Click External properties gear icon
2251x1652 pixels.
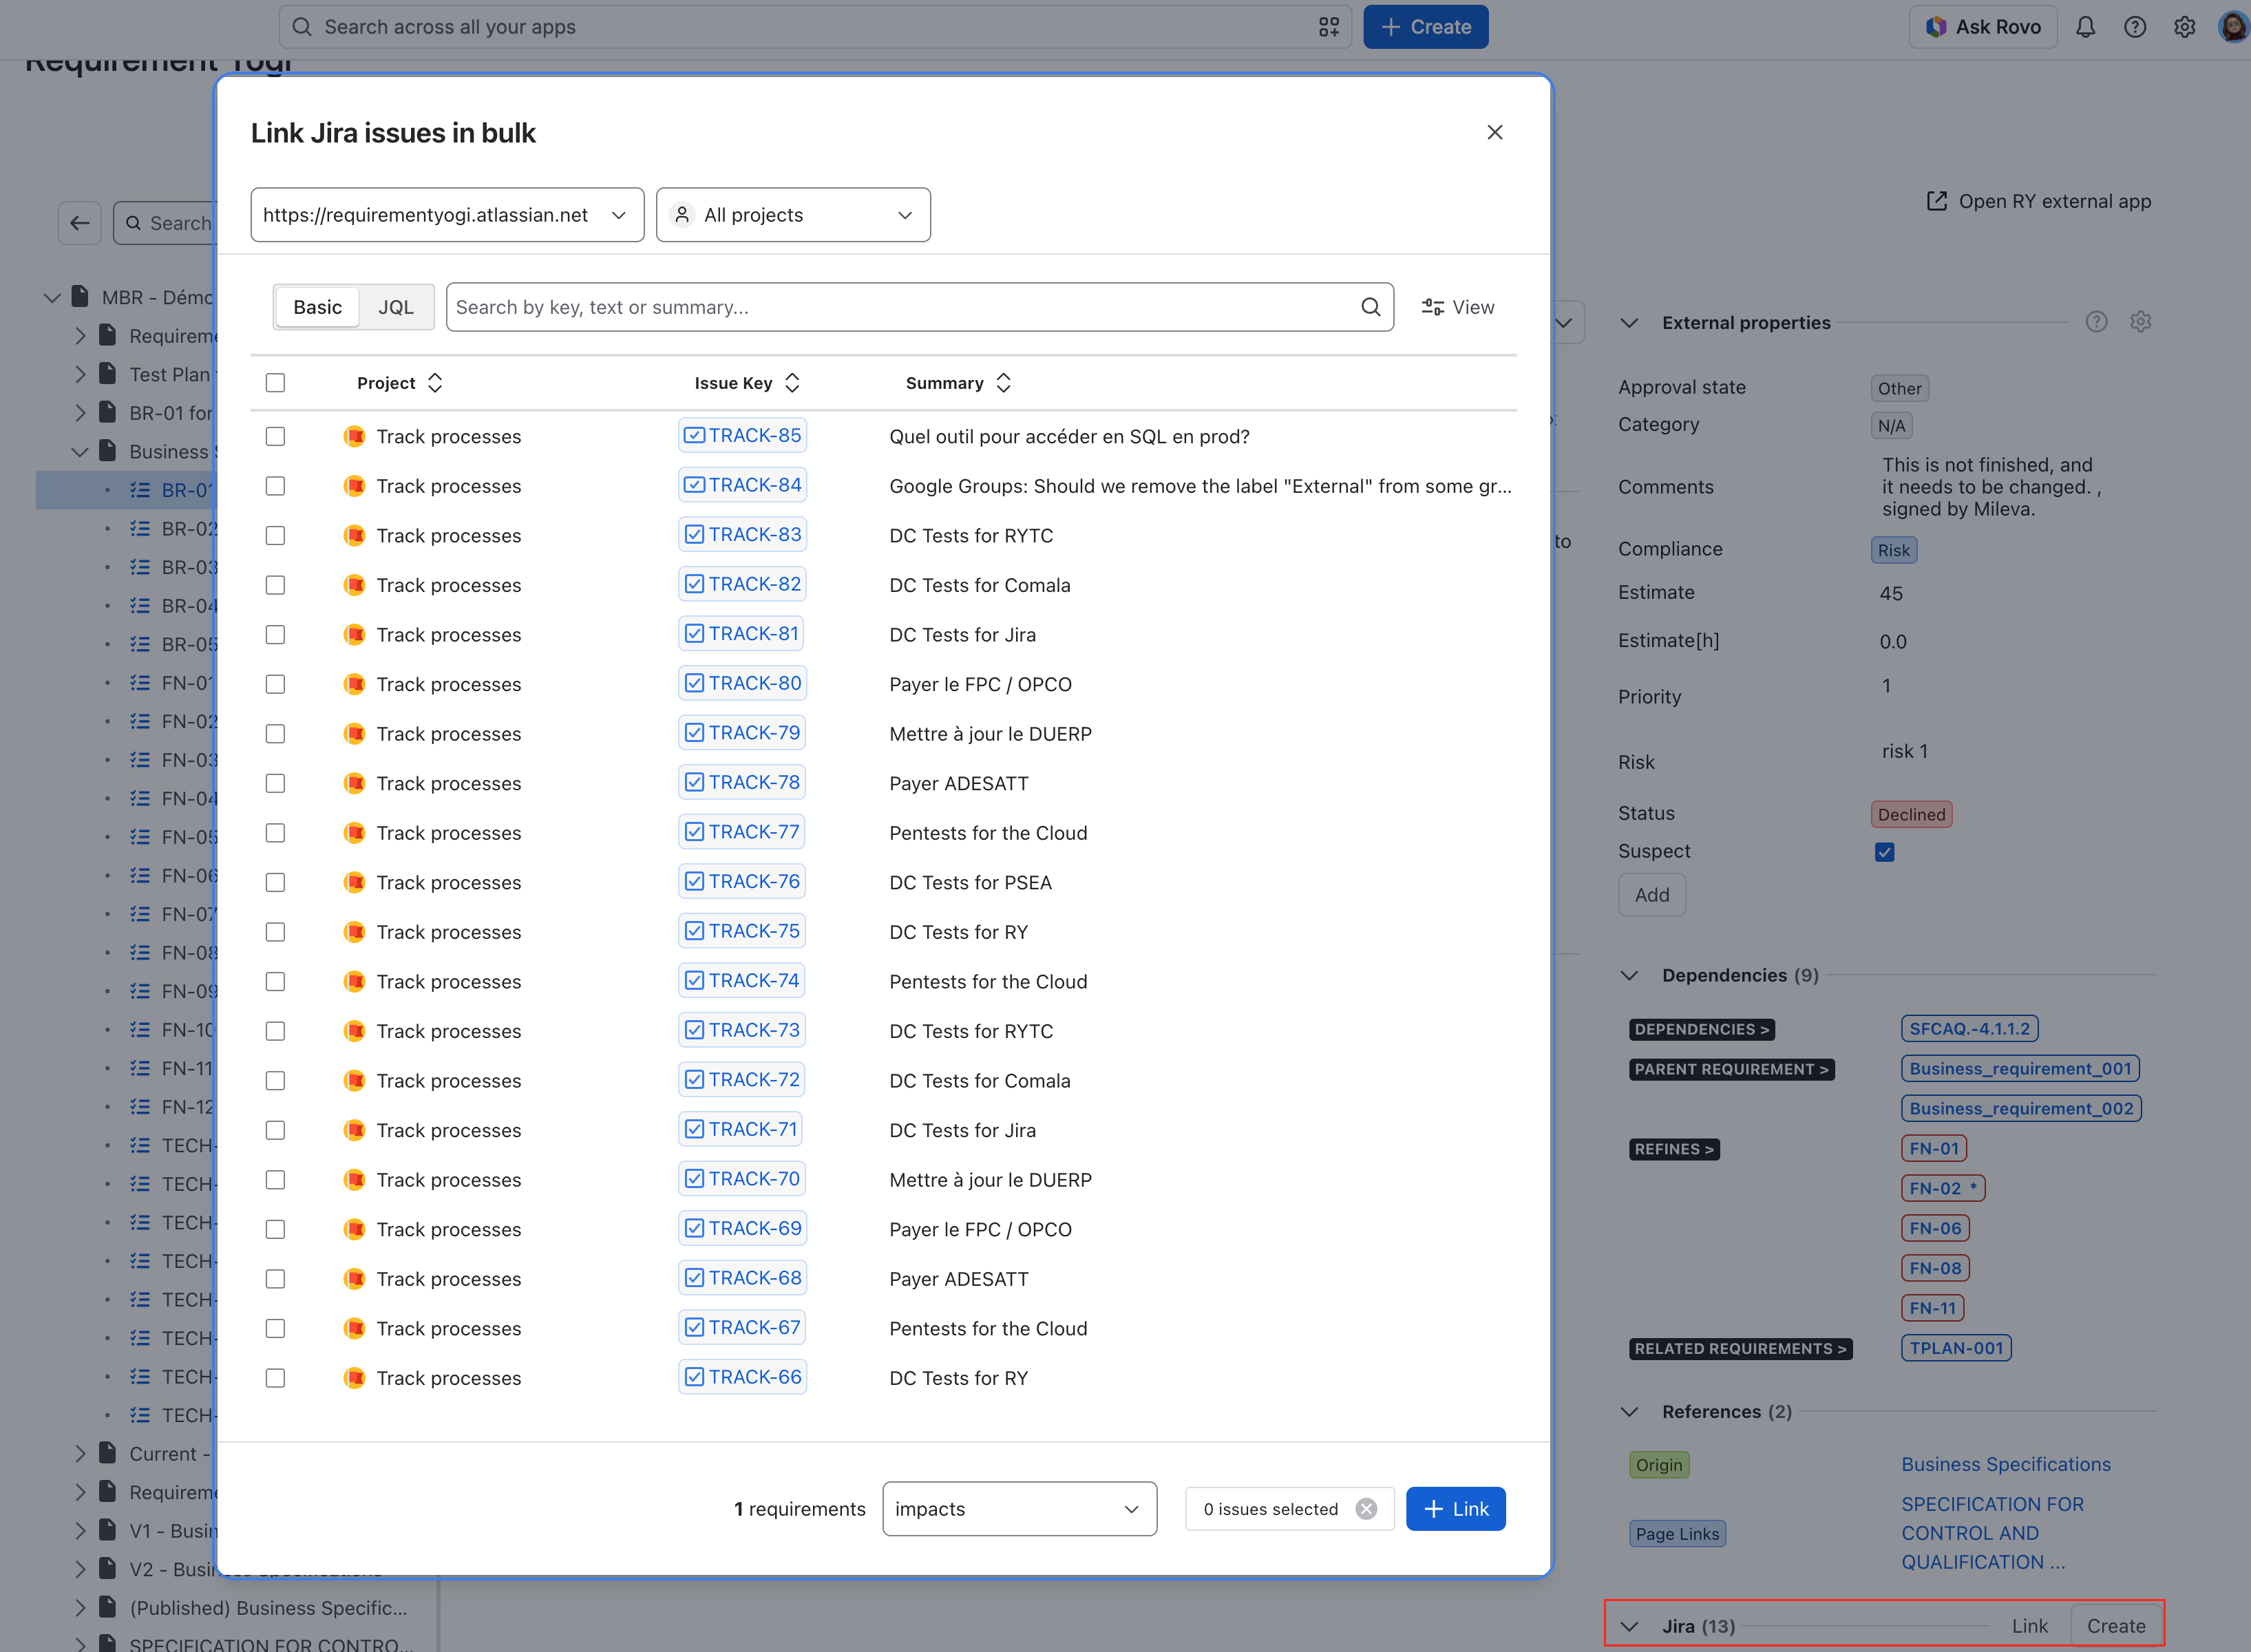click(x=2140, y=322)
